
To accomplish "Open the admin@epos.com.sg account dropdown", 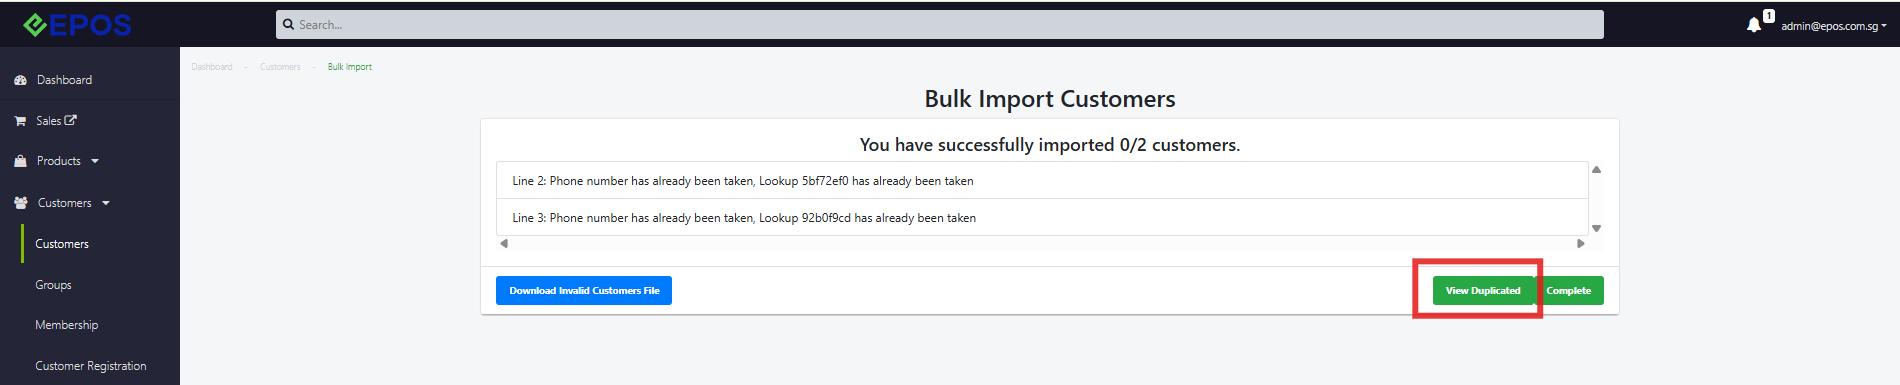I will [1833, 26].
